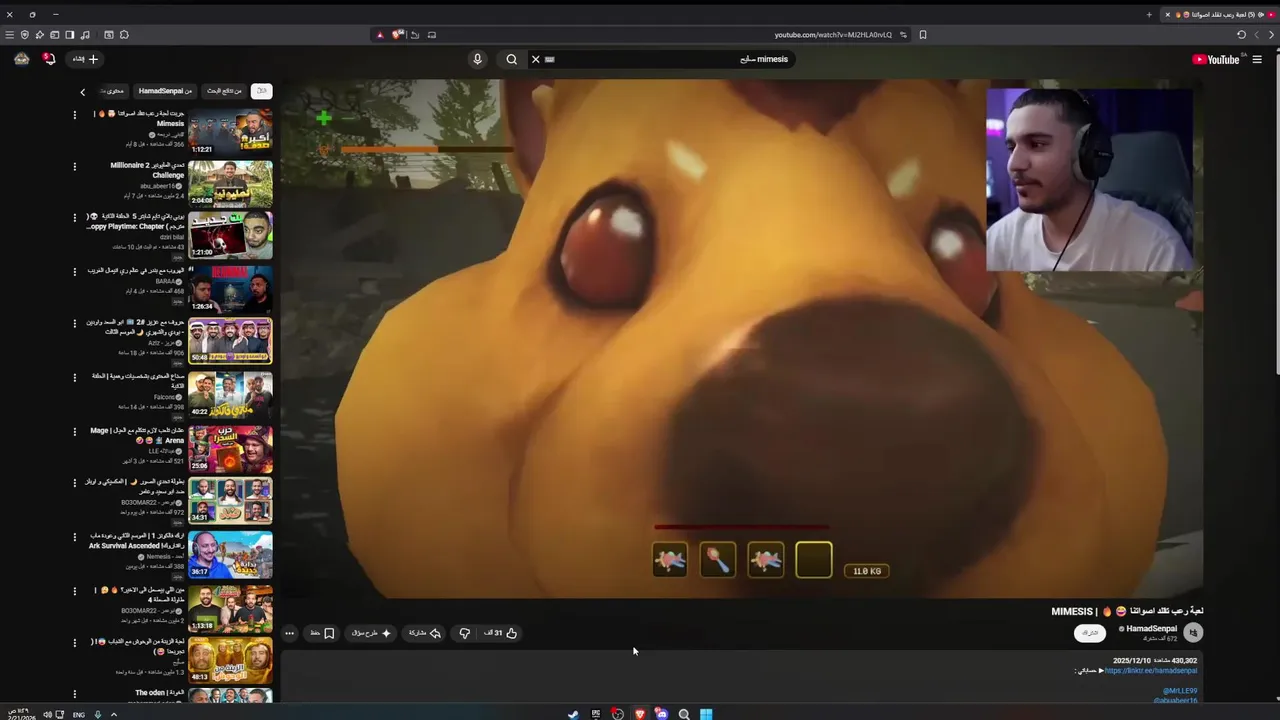Viewport: 1280px width, 720px height.
Task: Open the @MrLLE99 mention link
Action: point(1180,691)
